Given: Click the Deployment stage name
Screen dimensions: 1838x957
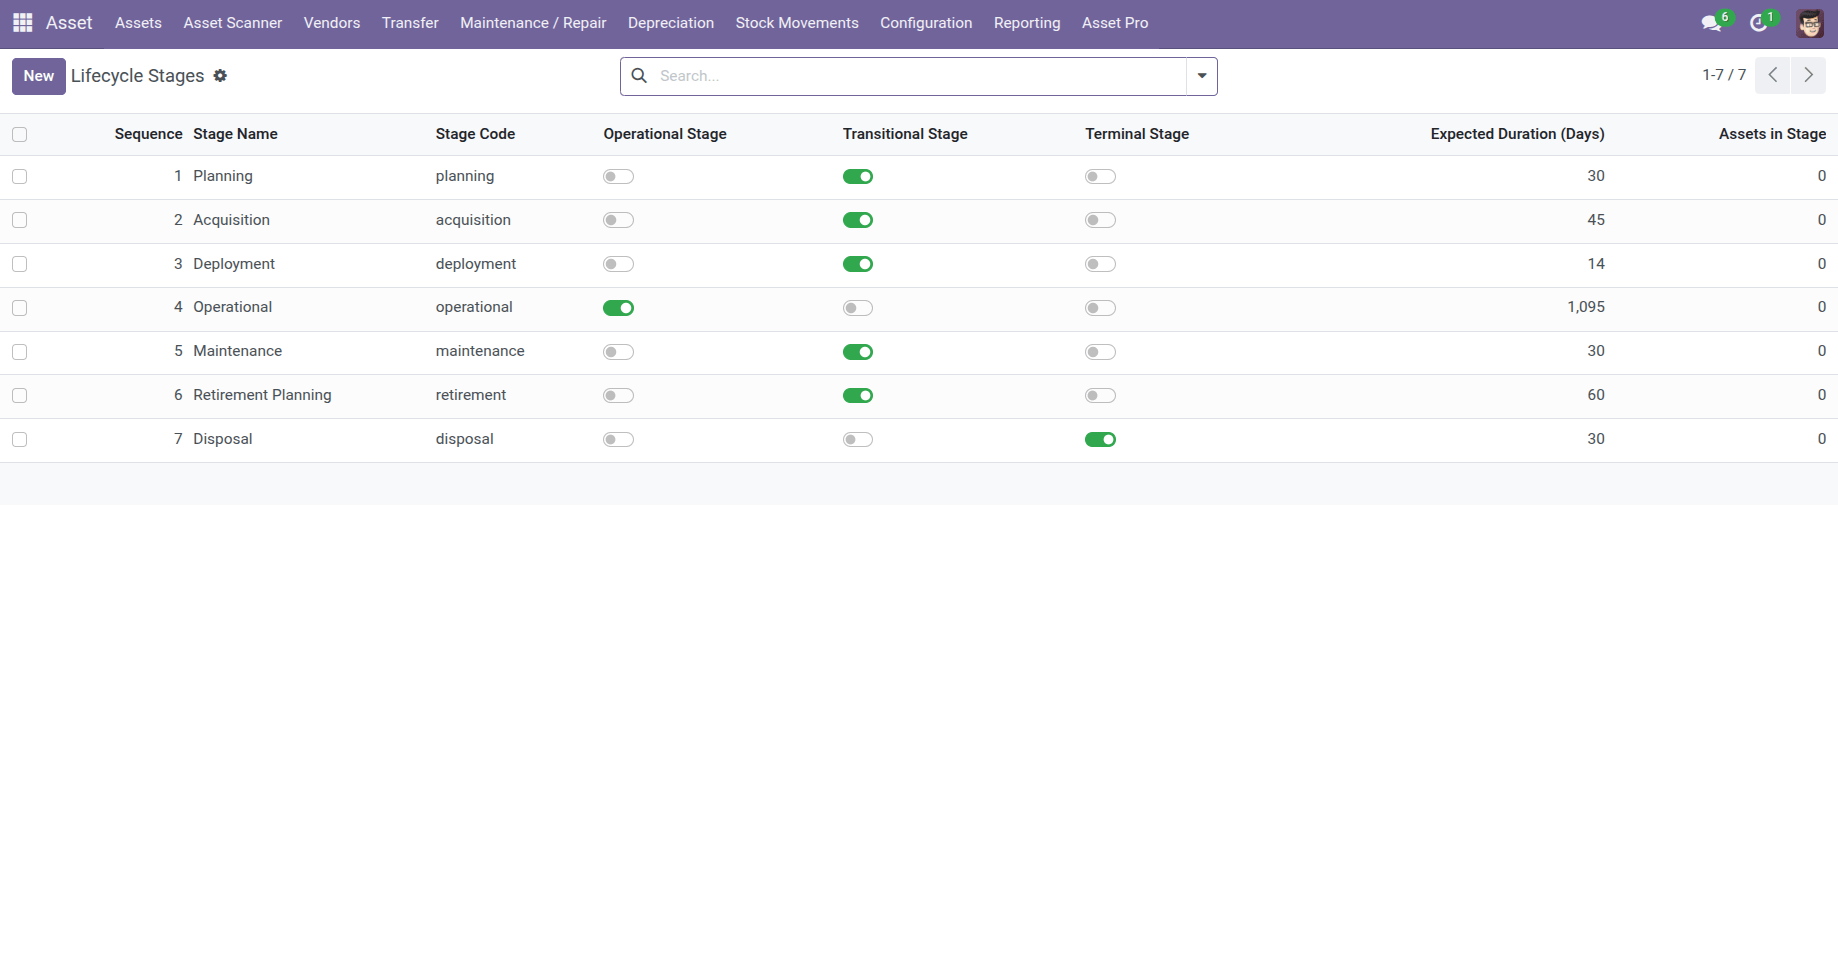Looking at the screenshot, I should (234, 264).
